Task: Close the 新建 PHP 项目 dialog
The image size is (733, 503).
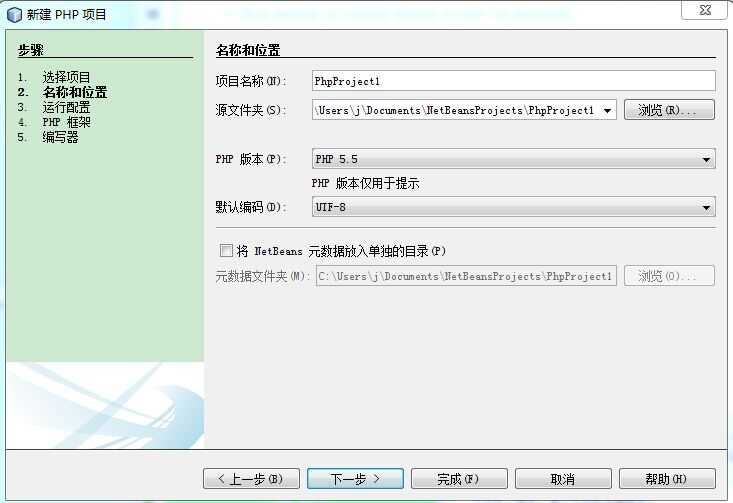Action: [704, 10]
